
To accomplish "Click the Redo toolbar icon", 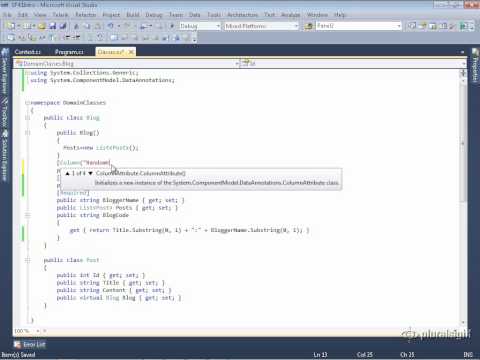I will point(127,26).
